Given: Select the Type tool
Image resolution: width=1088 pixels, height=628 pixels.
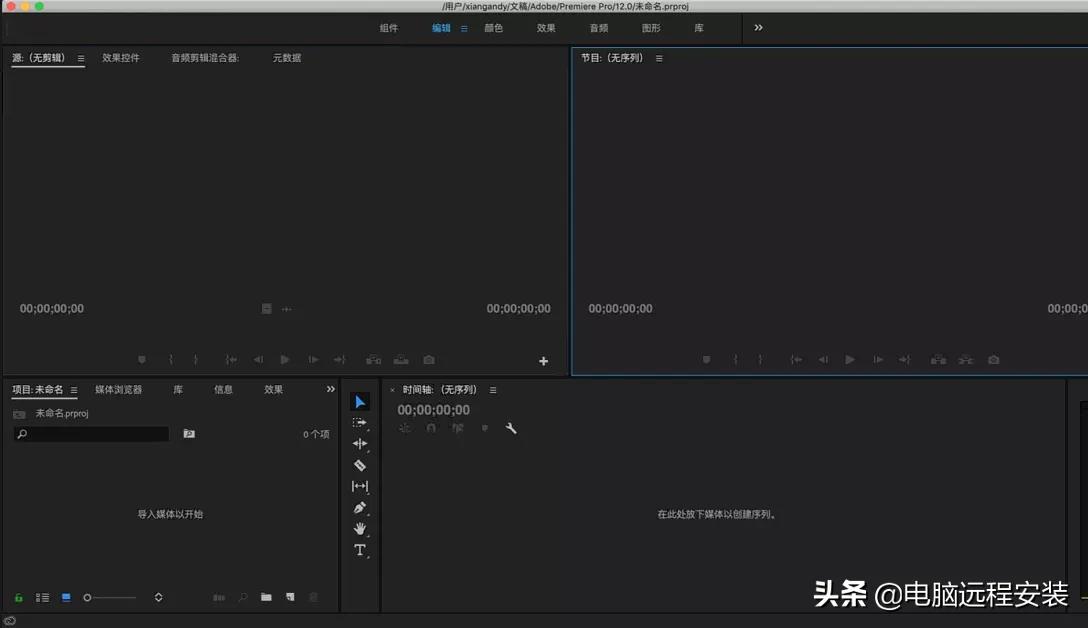Looking at the screenshot, I should pos(360,551).
